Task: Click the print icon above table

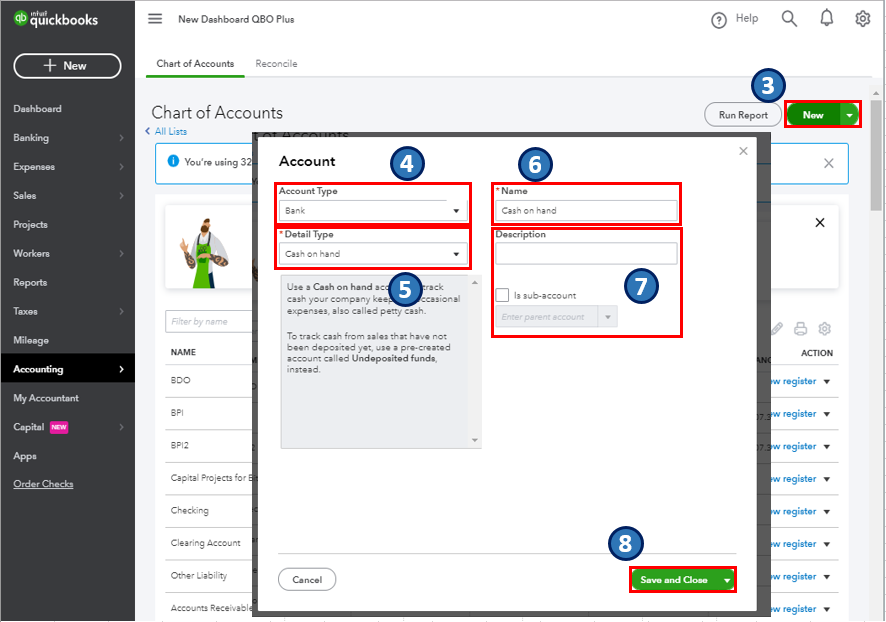Action: point(800,328)
